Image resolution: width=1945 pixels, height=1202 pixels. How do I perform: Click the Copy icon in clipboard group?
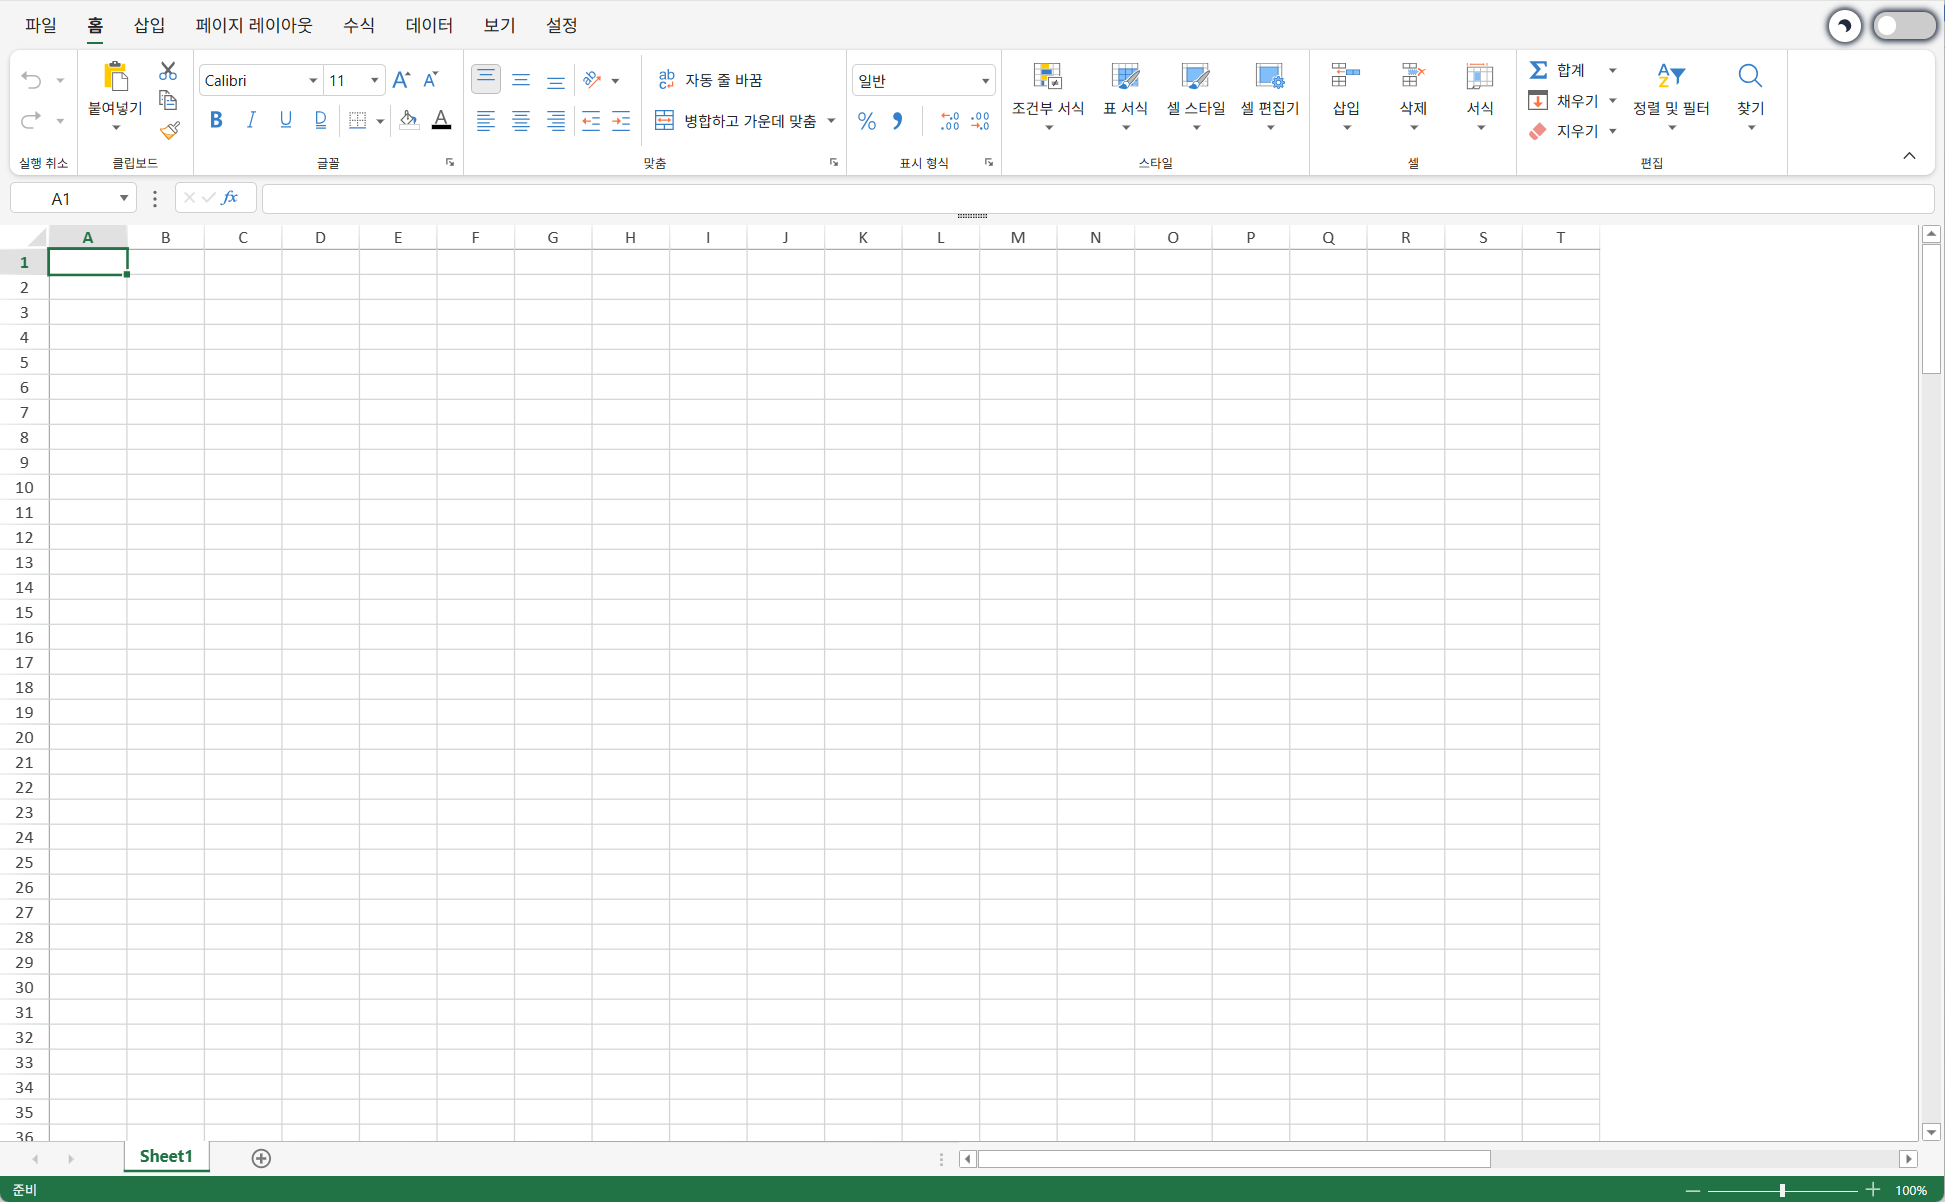168,100
